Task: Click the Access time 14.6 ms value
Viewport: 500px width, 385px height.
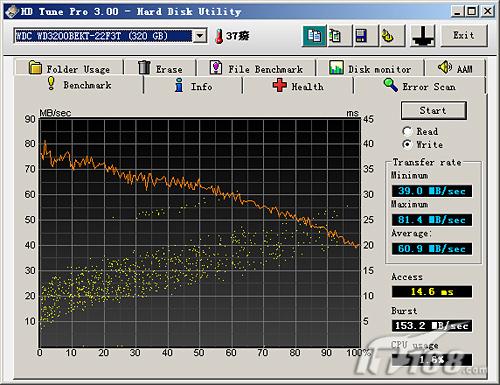Action: coord(432,292)
